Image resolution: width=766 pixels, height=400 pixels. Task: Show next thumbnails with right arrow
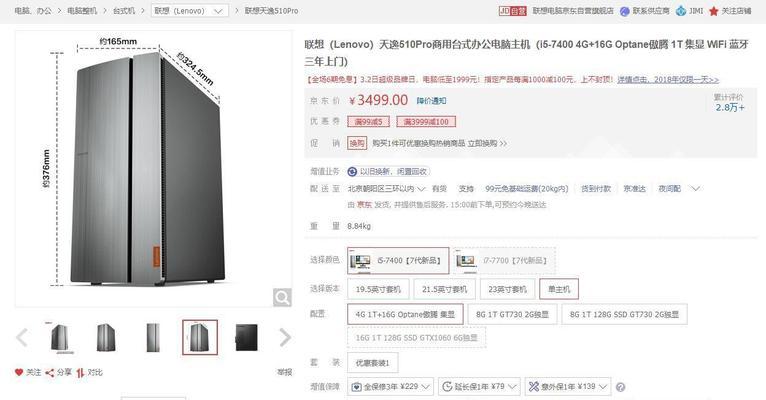click(285, 337)
